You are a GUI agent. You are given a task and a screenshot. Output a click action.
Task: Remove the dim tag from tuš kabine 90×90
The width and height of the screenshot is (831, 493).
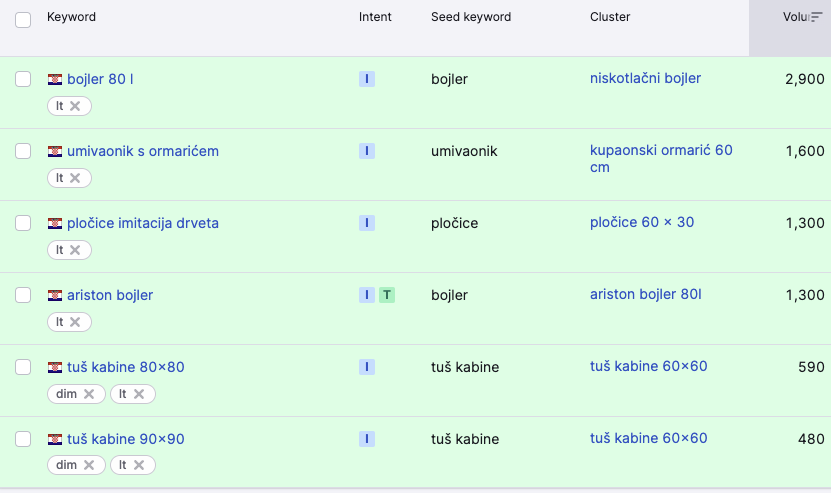89,466
